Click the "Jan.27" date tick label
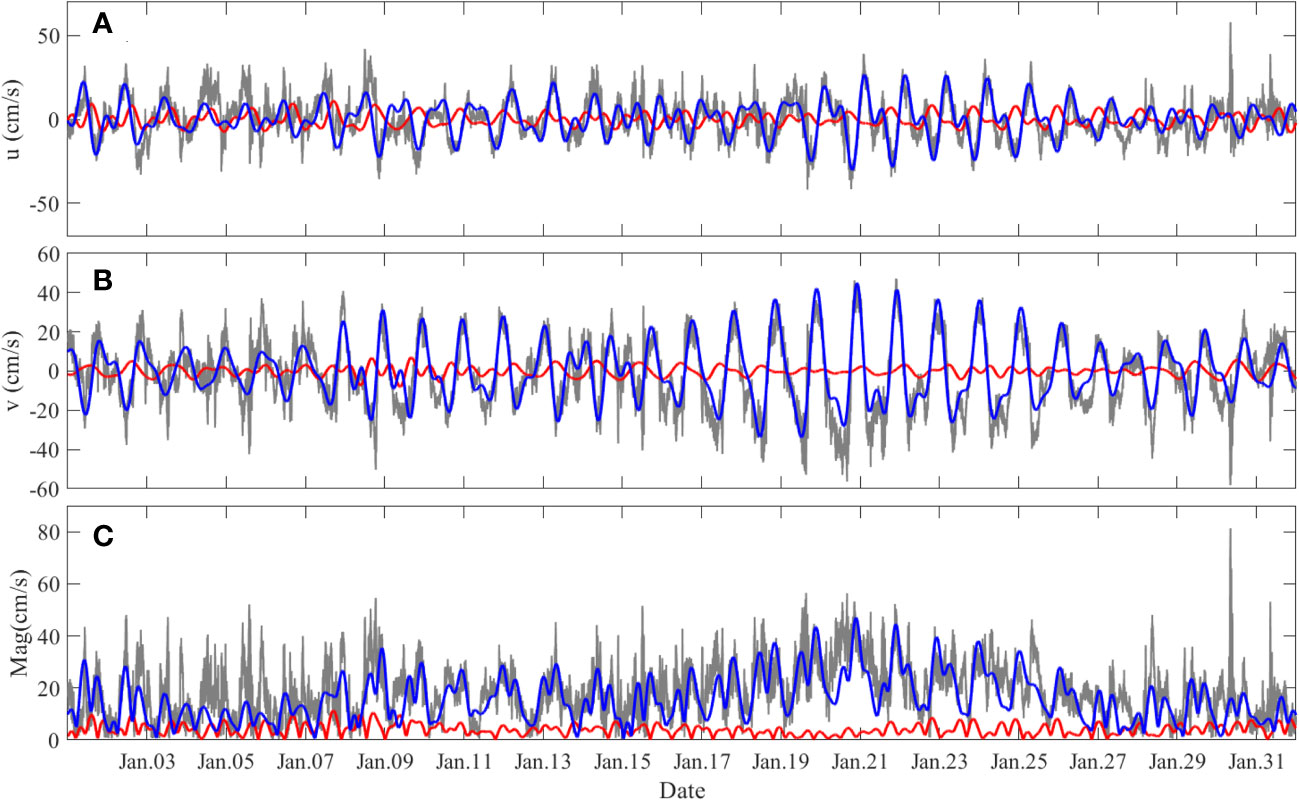This screenshot has height=800, width=1299. pos(1099,762)
